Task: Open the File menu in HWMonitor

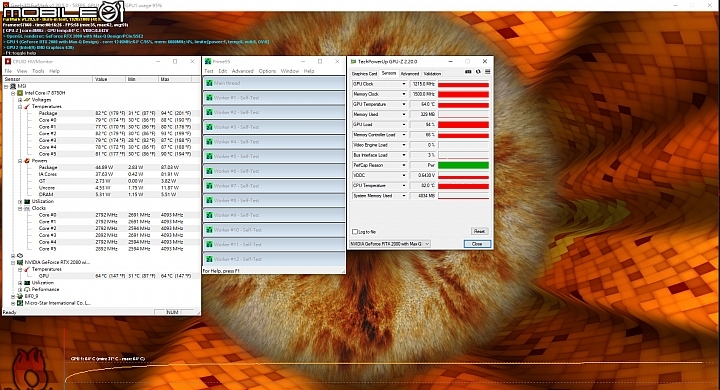Action: click(x=8, y=71)
